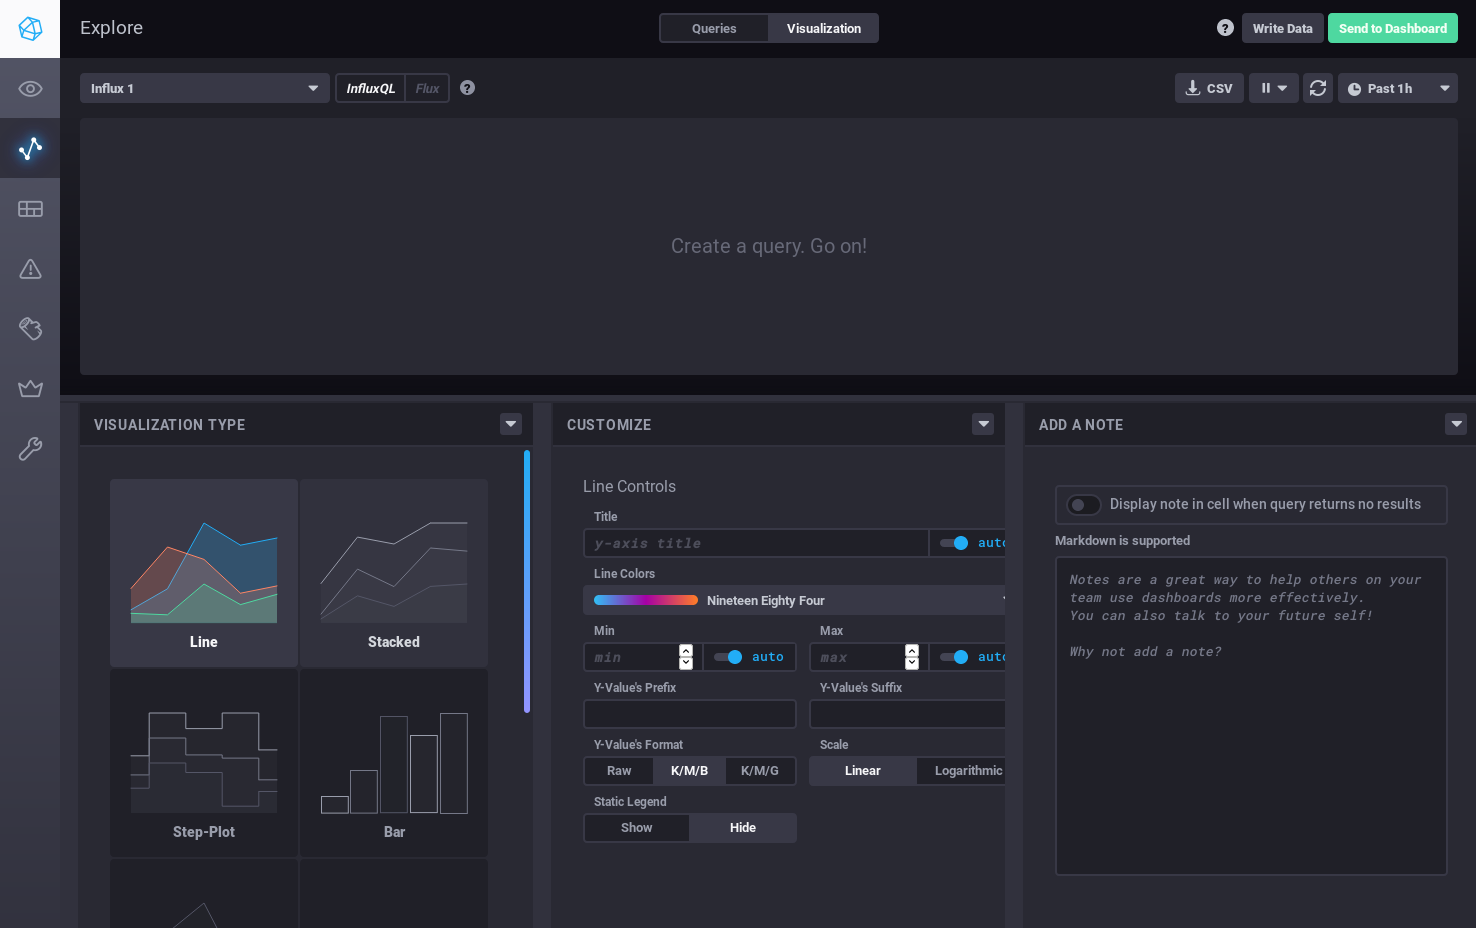Select K/M/G Y-value format

point(759,771)
